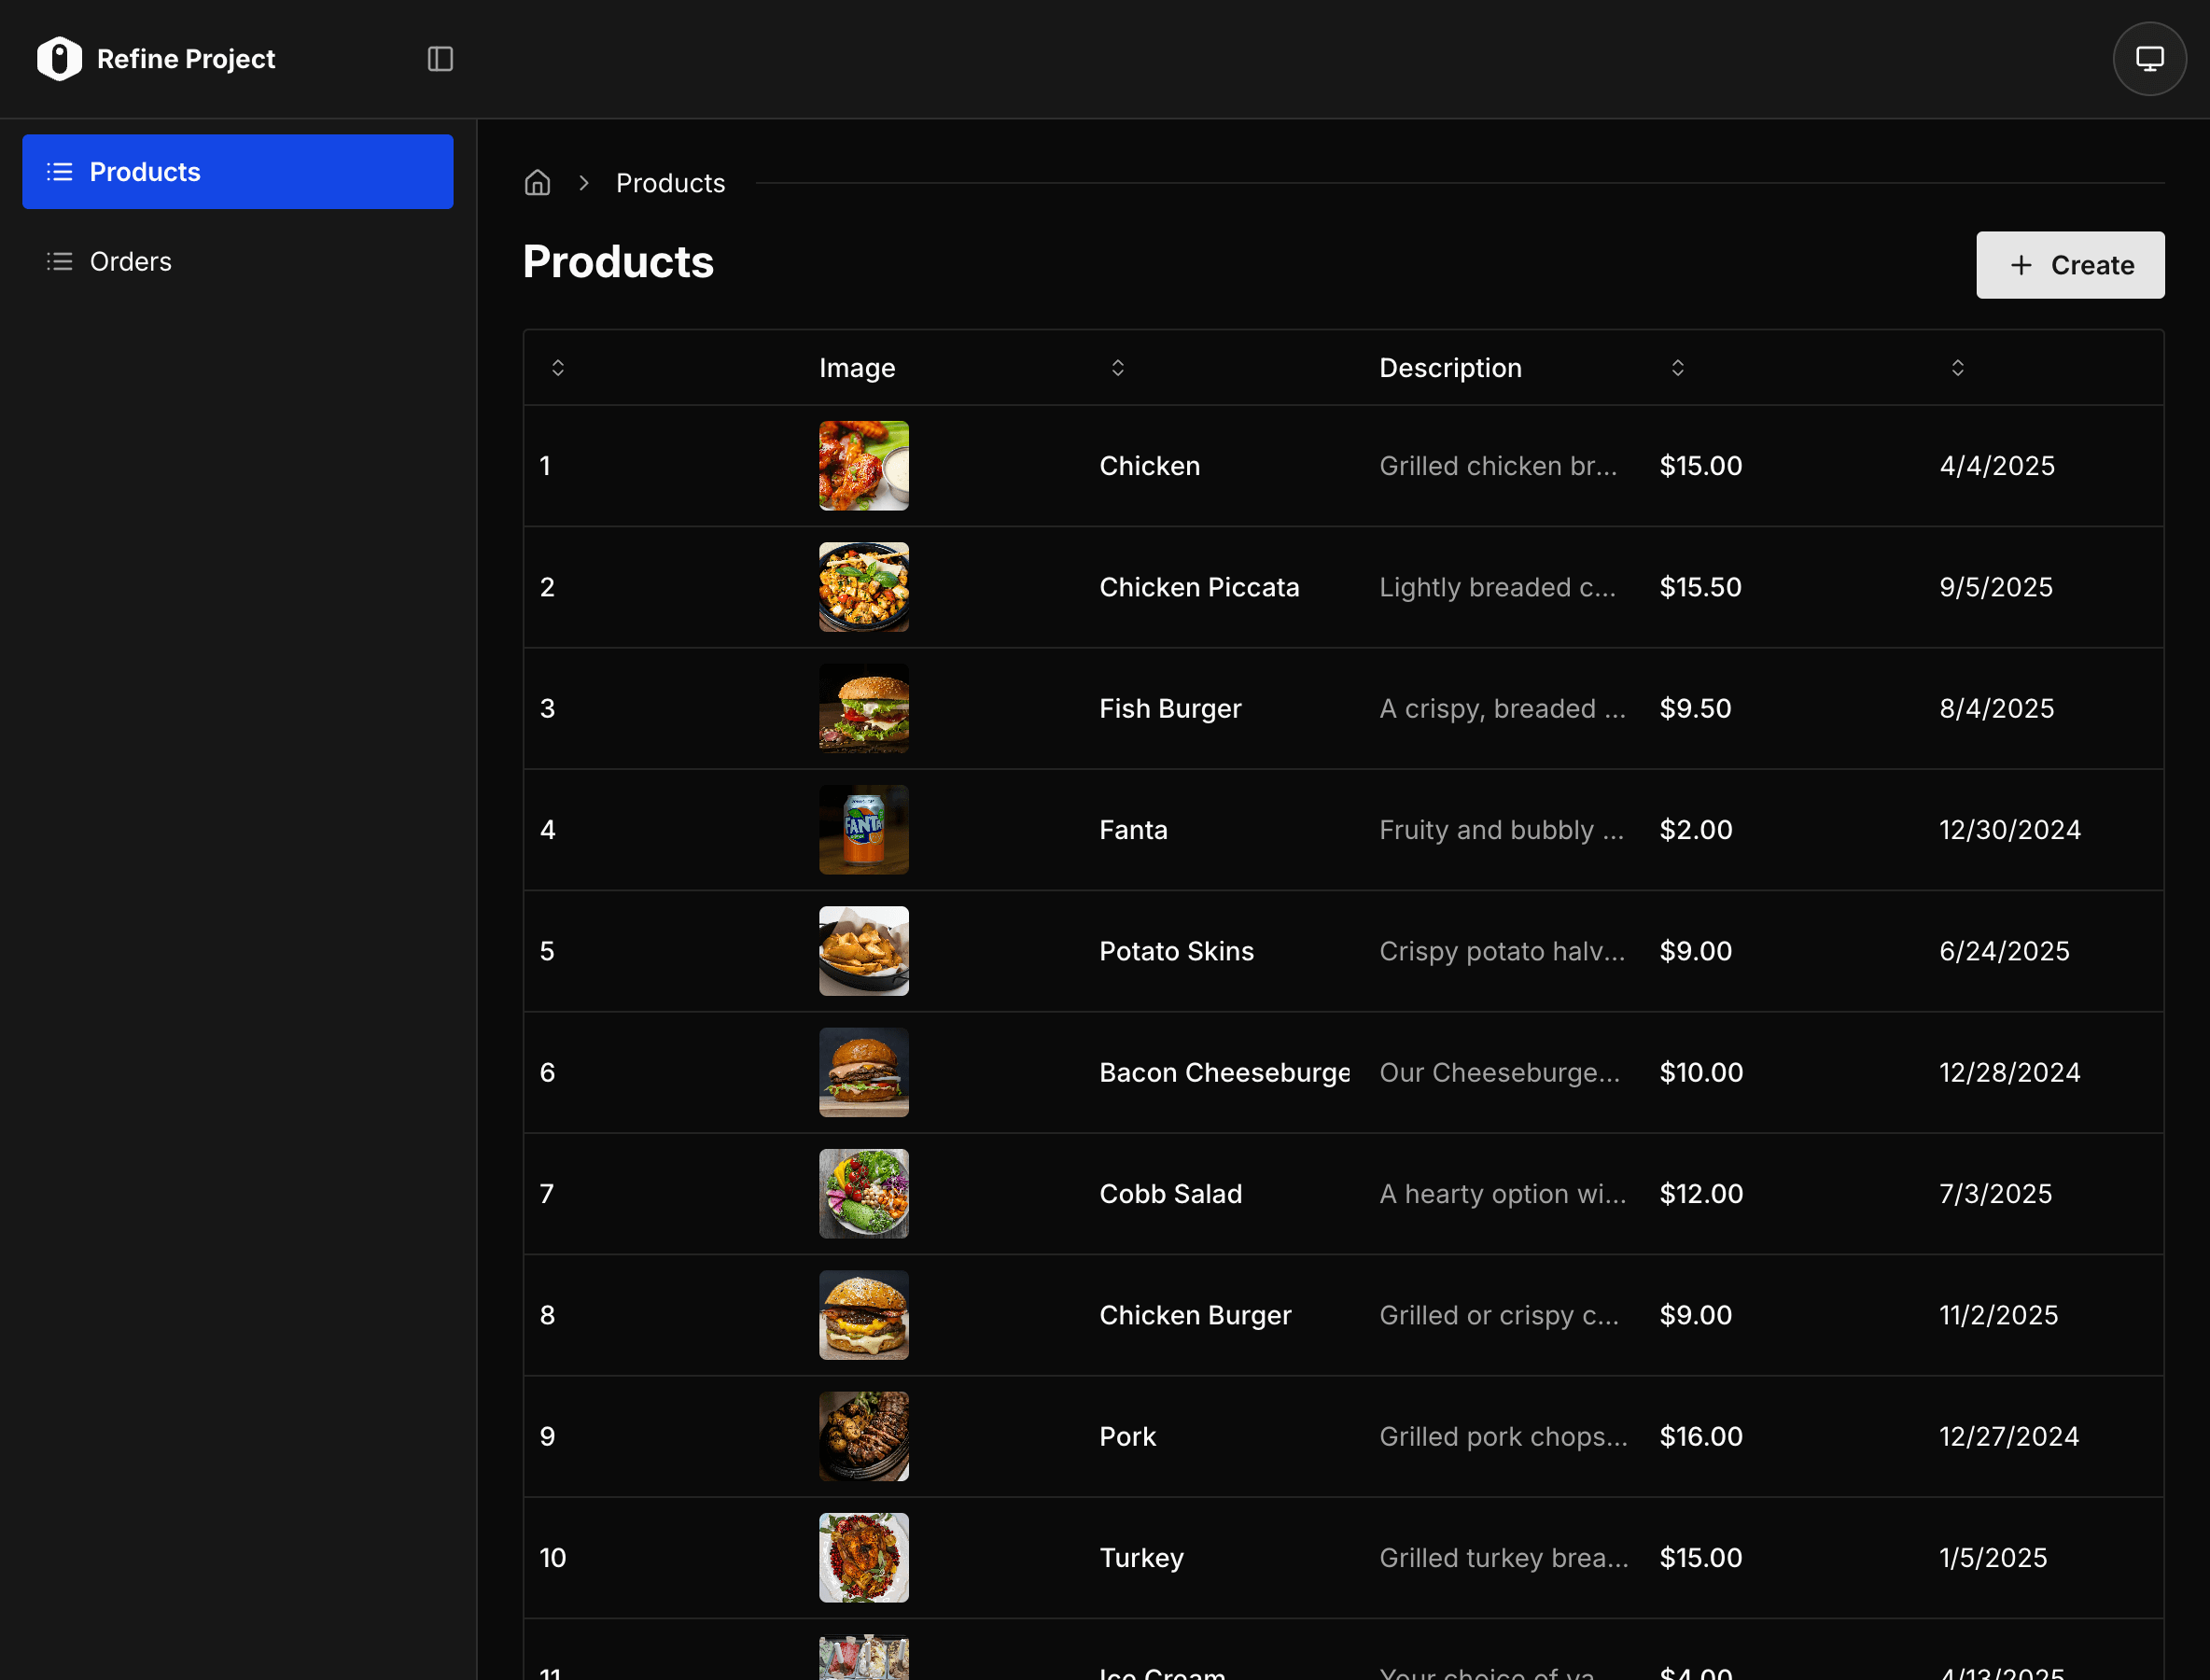Click the Bacon Cheeseburger name cell

[1224, 1073]
